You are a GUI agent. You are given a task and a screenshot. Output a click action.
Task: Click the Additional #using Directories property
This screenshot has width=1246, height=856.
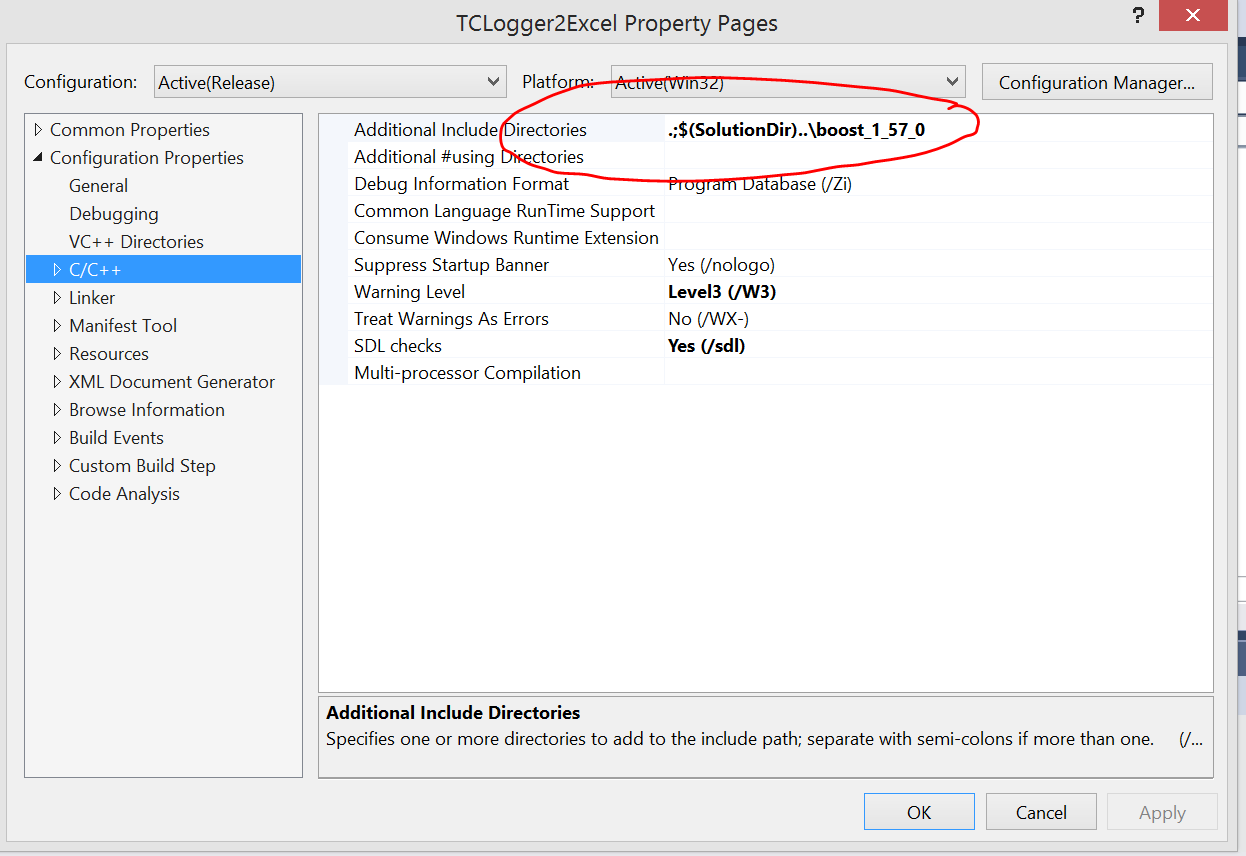pyautogui.click(x=469, y=157)
